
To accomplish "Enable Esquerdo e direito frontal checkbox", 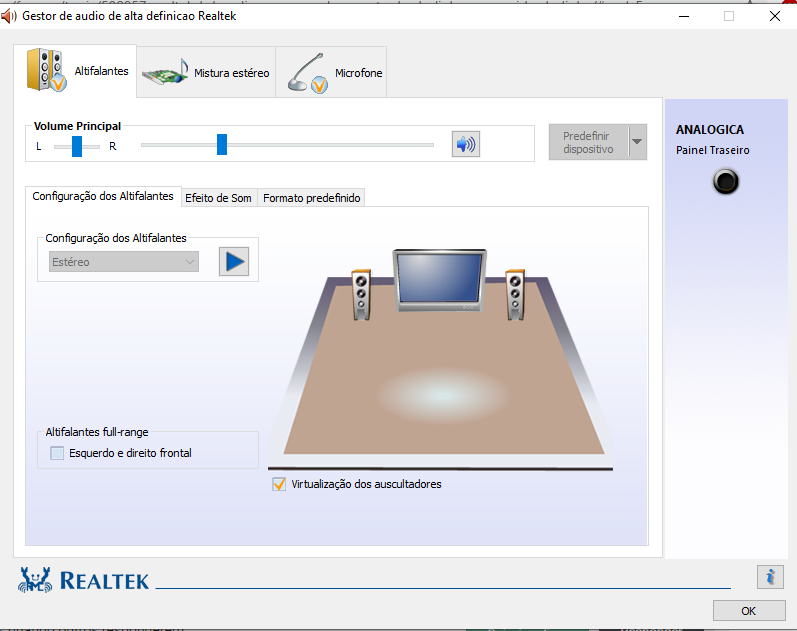I will [x=57, y=453].
